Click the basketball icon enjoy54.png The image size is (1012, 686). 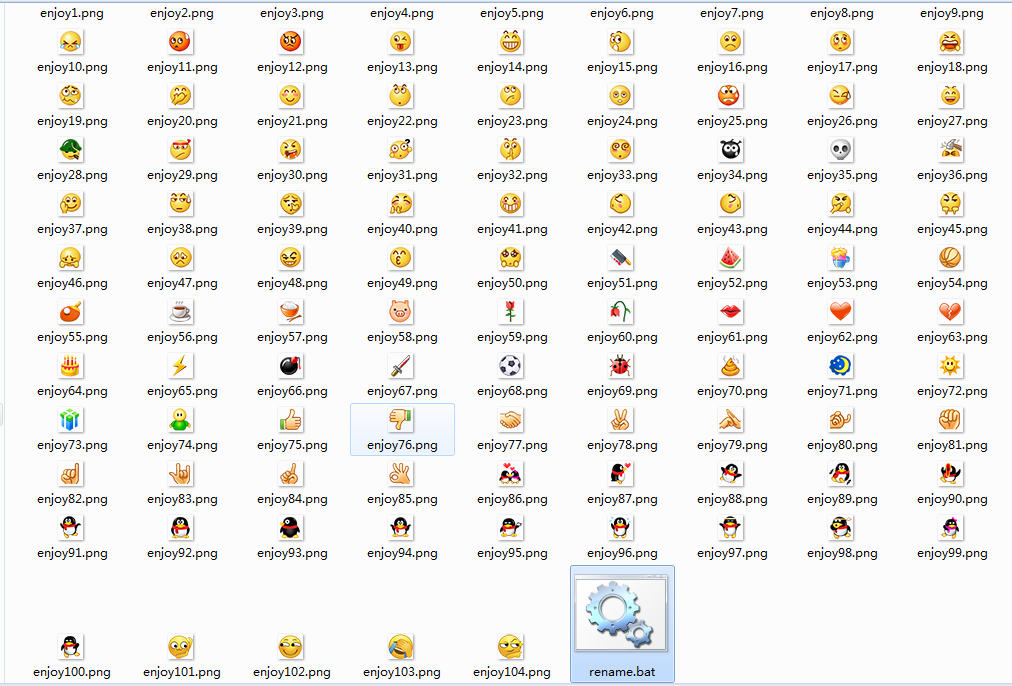pos(950,258)
